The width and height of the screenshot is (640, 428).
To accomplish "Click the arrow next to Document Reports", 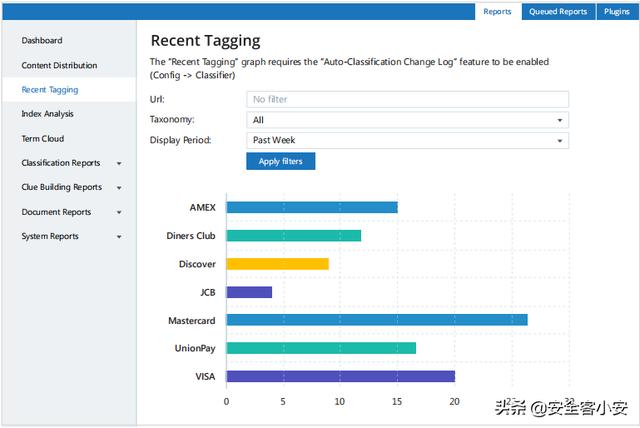I will tap(119, 213).
